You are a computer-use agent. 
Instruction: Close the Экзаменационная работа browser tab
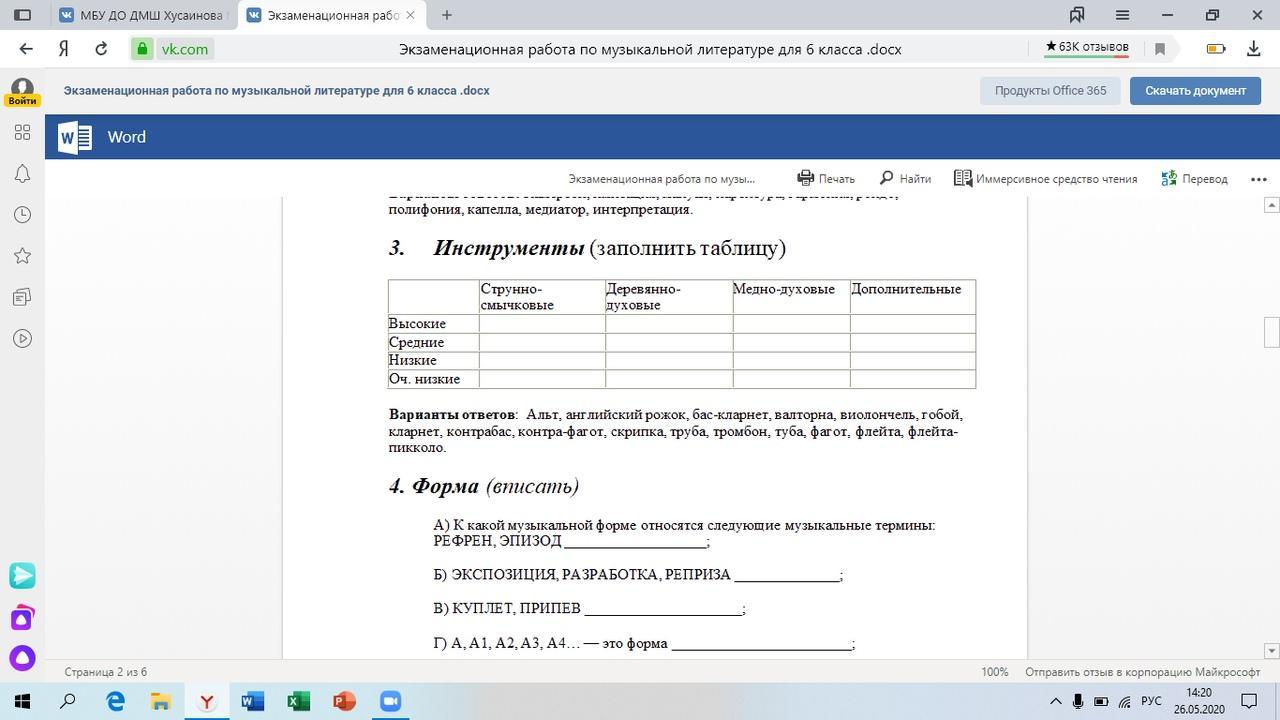tap(410, 15)
